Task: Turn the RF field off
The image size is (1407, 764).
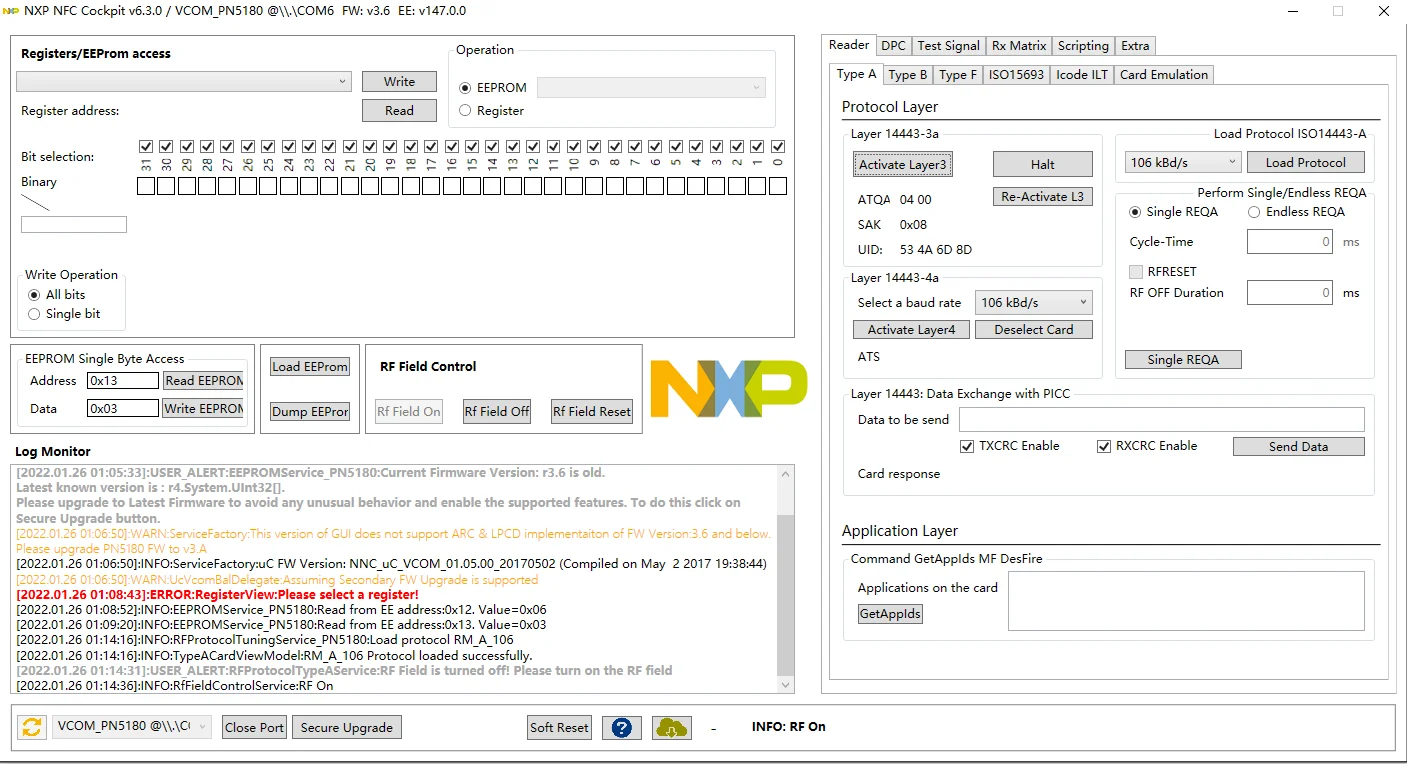Action: 497,412
